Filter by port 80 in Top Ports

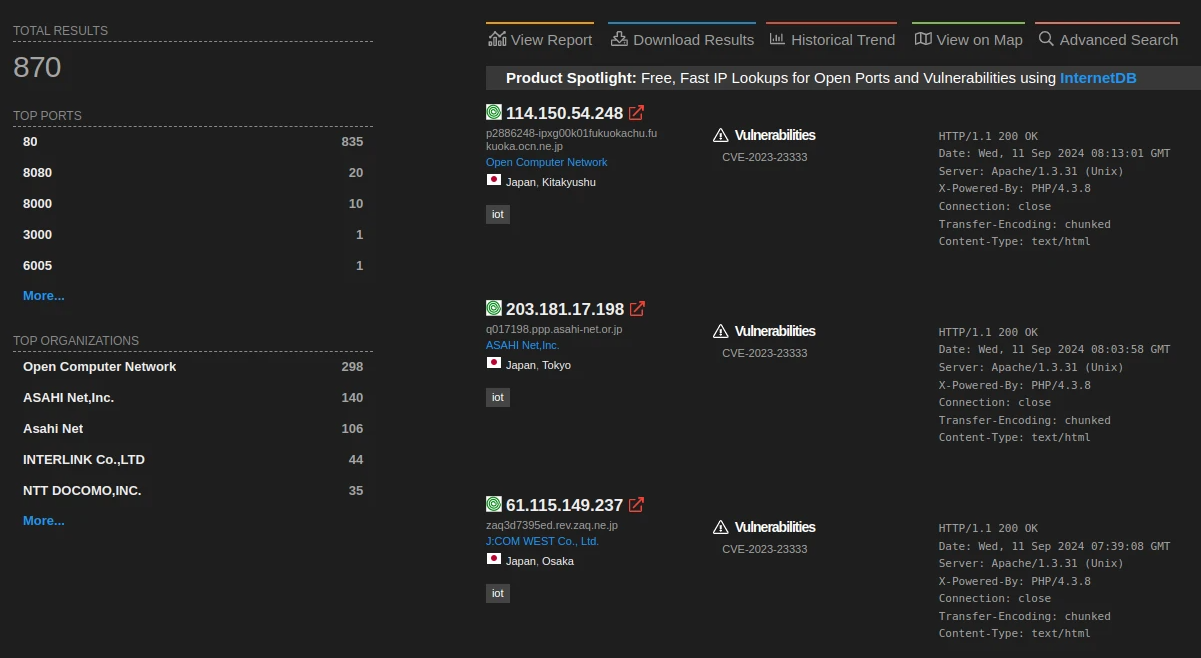tap(193, 142)
